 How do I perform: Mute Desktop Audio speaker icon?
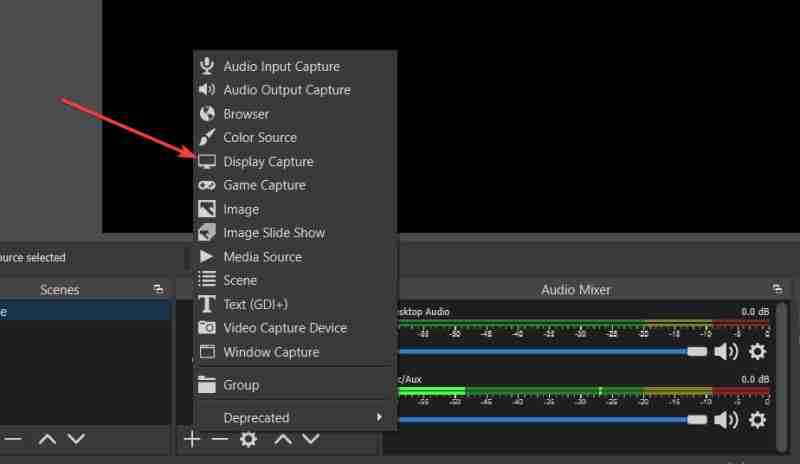pos(726,352)
